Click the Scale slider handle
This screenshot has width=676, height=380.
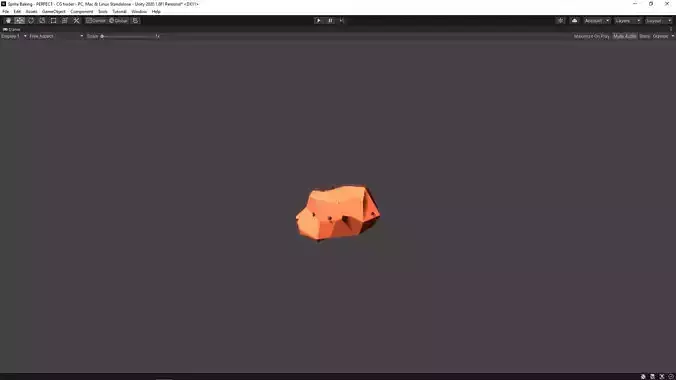102,36
